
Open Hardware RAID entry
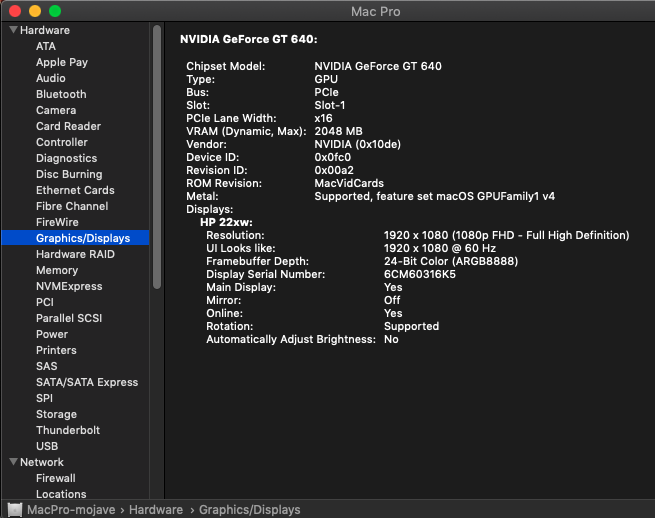pyautogui.click(x=75, y=254)
